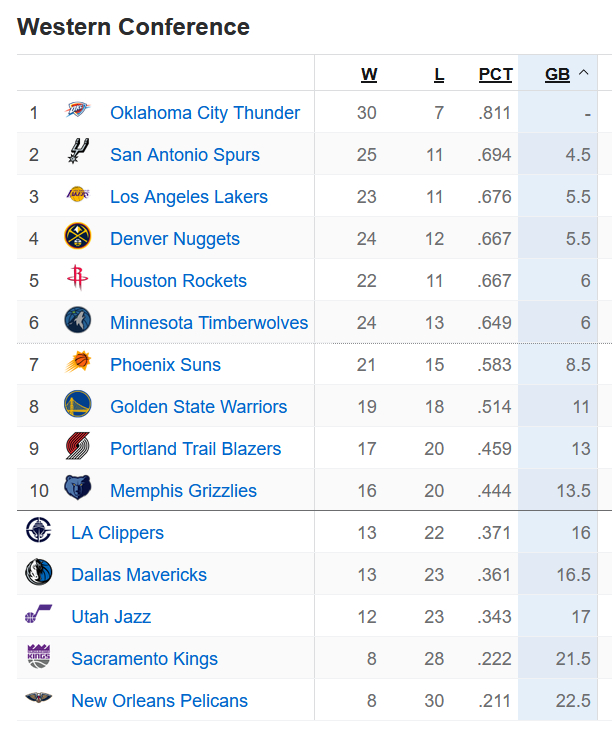Open the Utah Jazz team link
This screenshot has width=612, height=732.
[x=111, y=616]
